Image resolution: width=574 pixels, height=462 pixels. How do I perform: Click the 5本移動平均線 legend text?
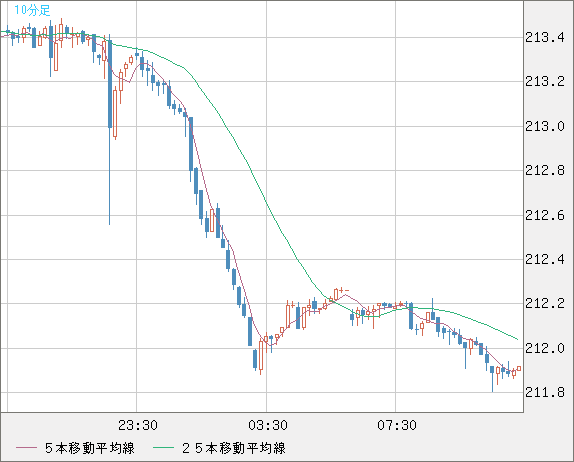tap(90, 448)
